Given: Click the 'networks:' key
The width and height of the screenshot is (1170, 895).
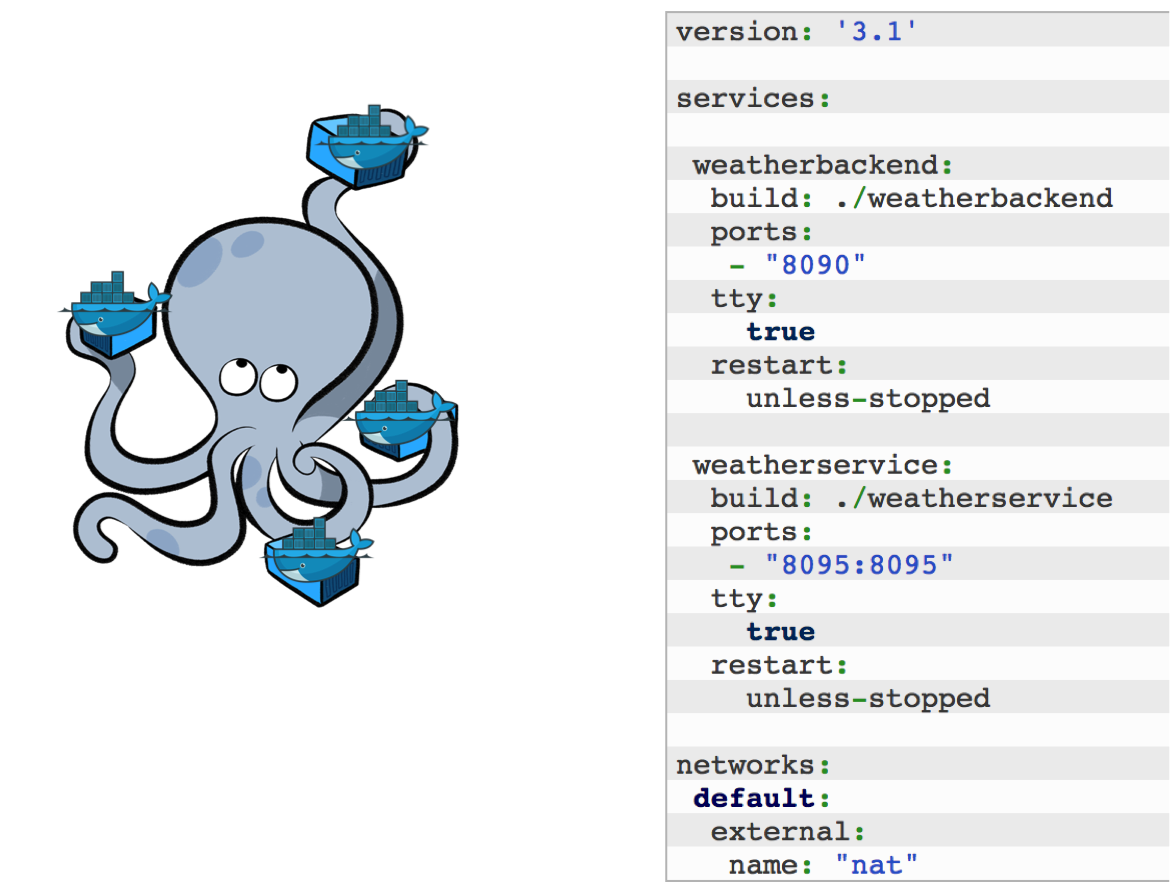Looking at the screenshot, I should 753,766.
